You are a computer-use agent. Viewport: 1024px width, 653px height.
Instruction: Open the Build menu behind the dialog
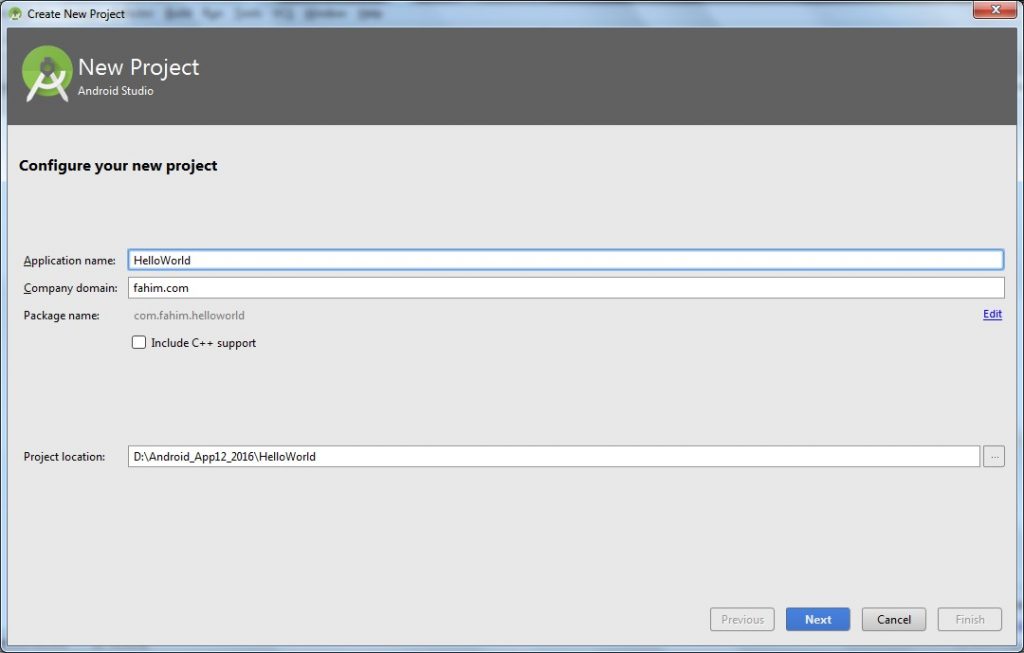click(181, 13)
